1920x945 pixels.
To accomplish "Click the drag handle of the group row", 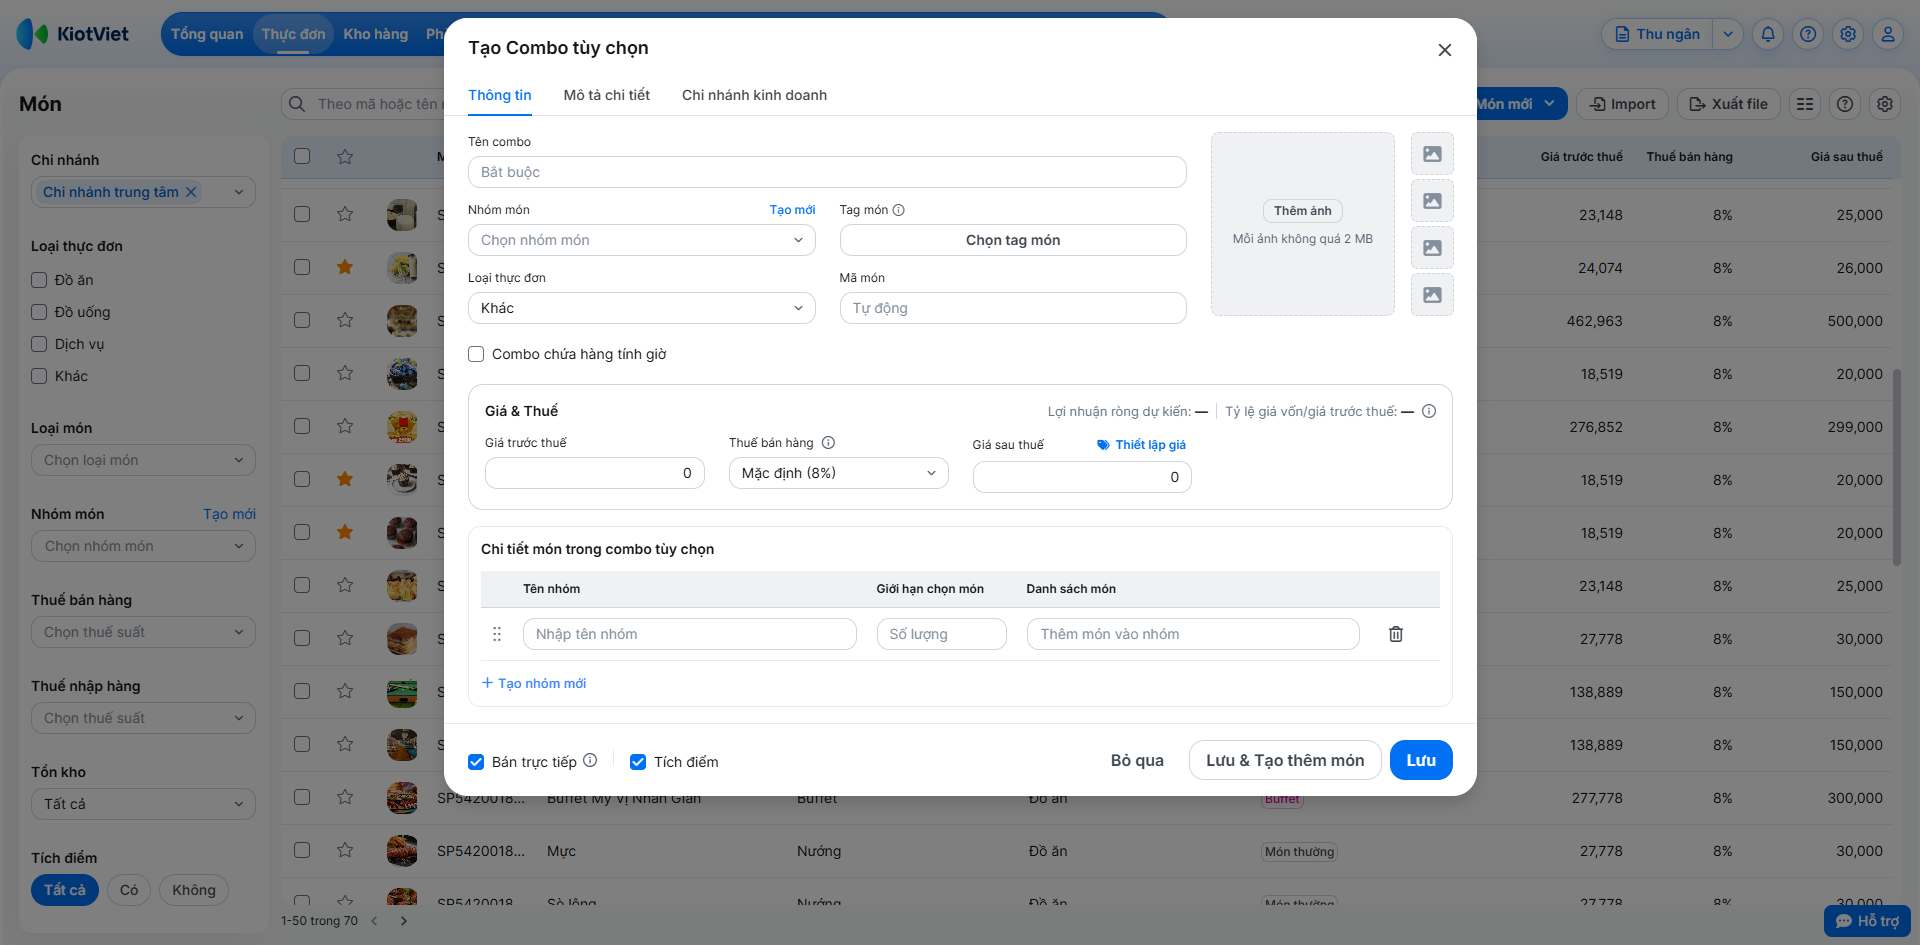I will (497, 634).
